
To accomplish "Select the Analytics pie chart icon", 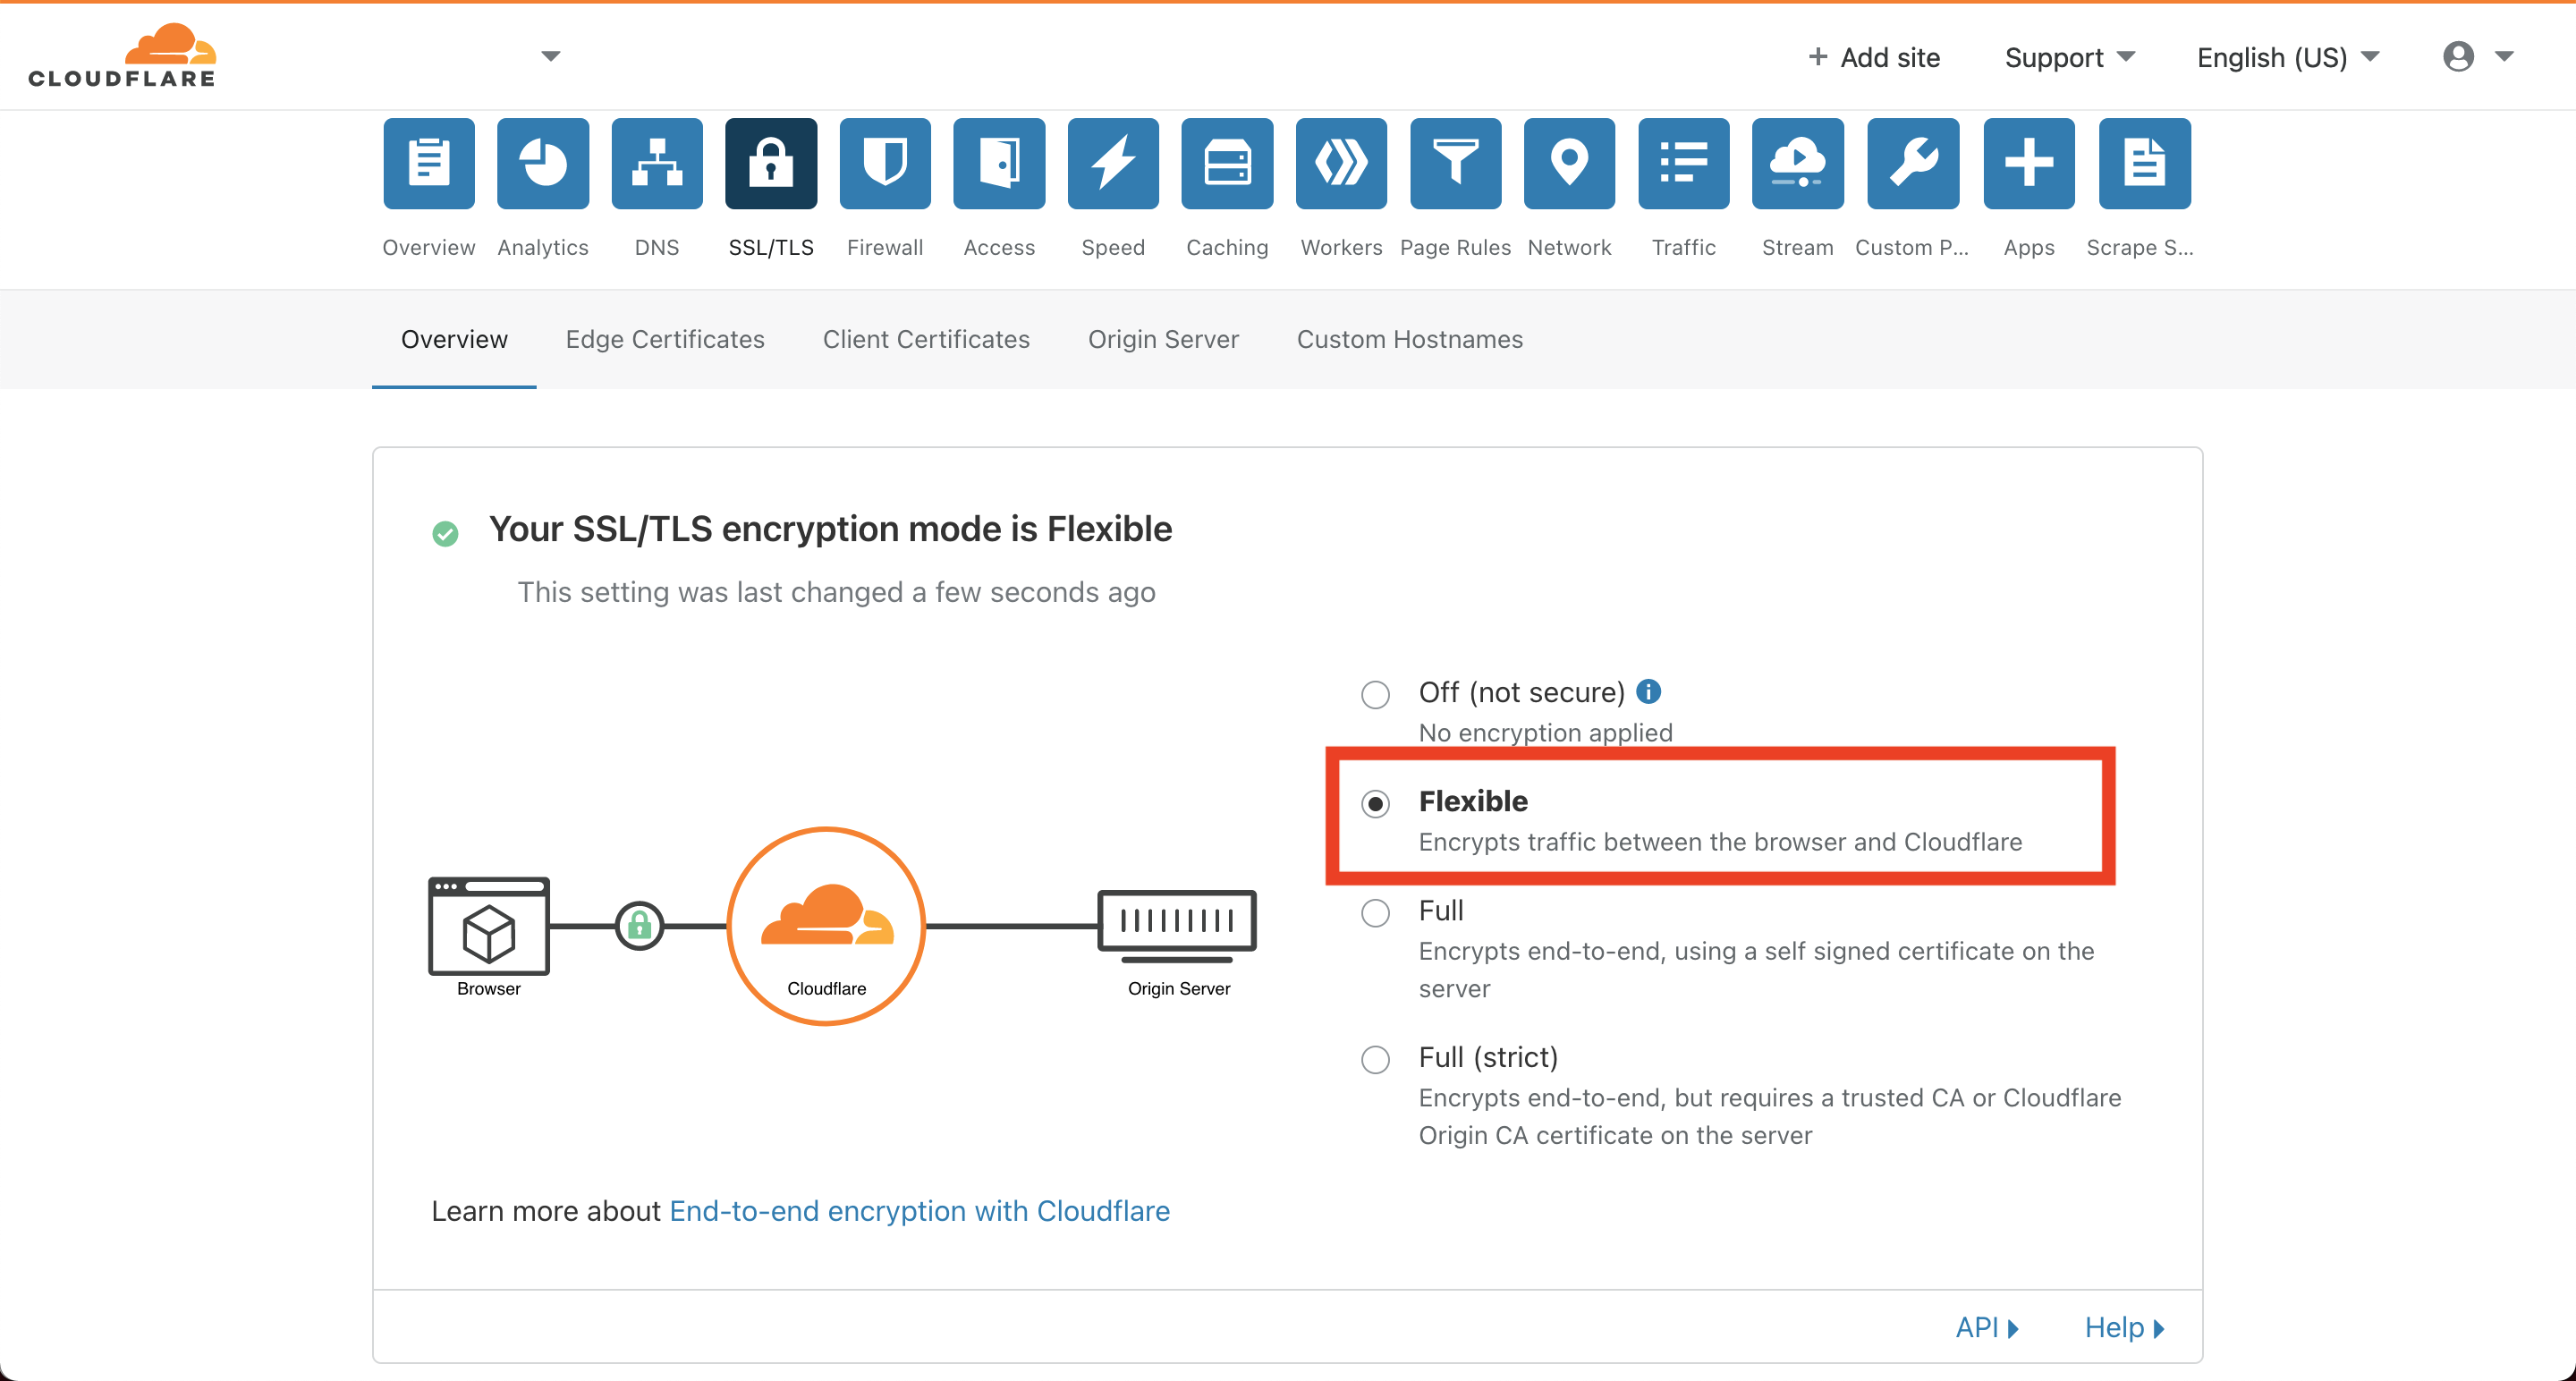I will click(x=543, y=163).
